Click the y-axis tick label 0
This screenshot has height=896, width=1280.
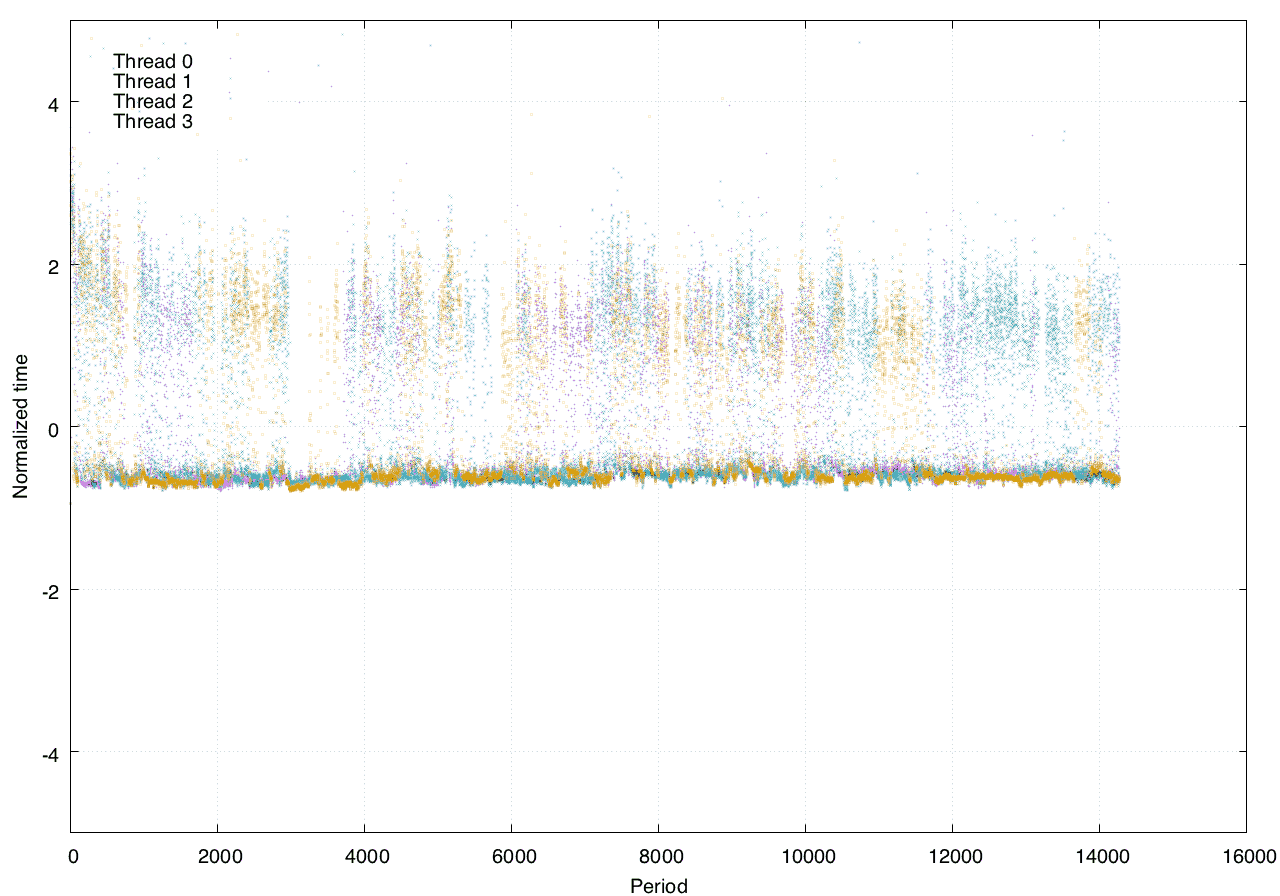51,428
